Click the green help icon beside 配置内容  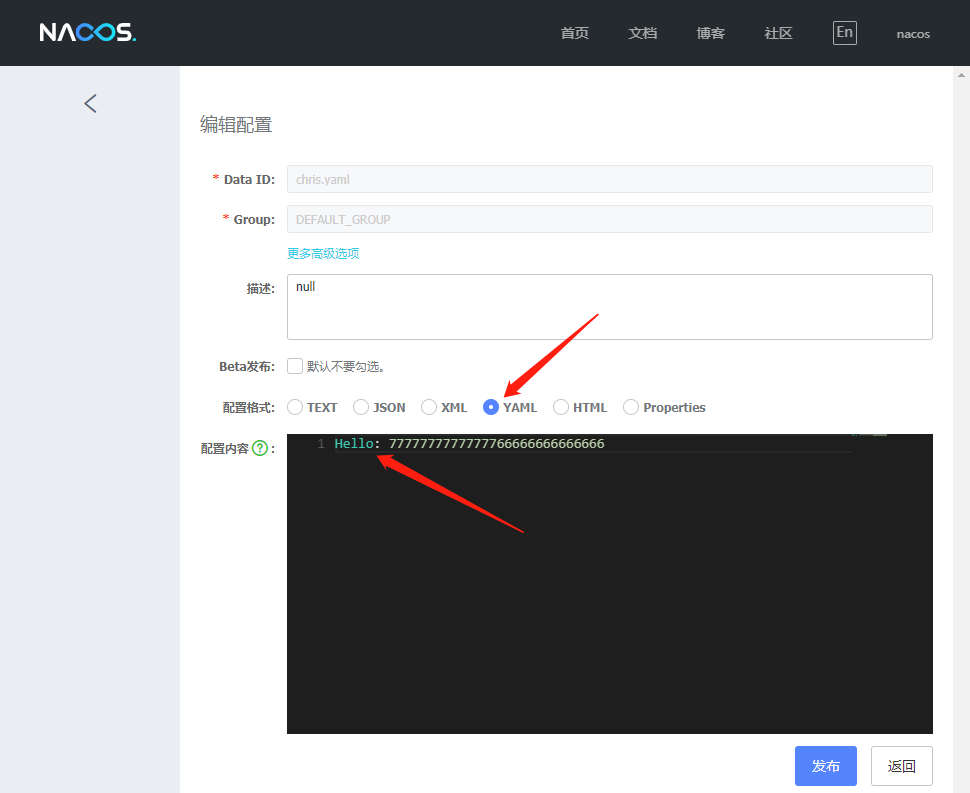[x=260, y=448]
